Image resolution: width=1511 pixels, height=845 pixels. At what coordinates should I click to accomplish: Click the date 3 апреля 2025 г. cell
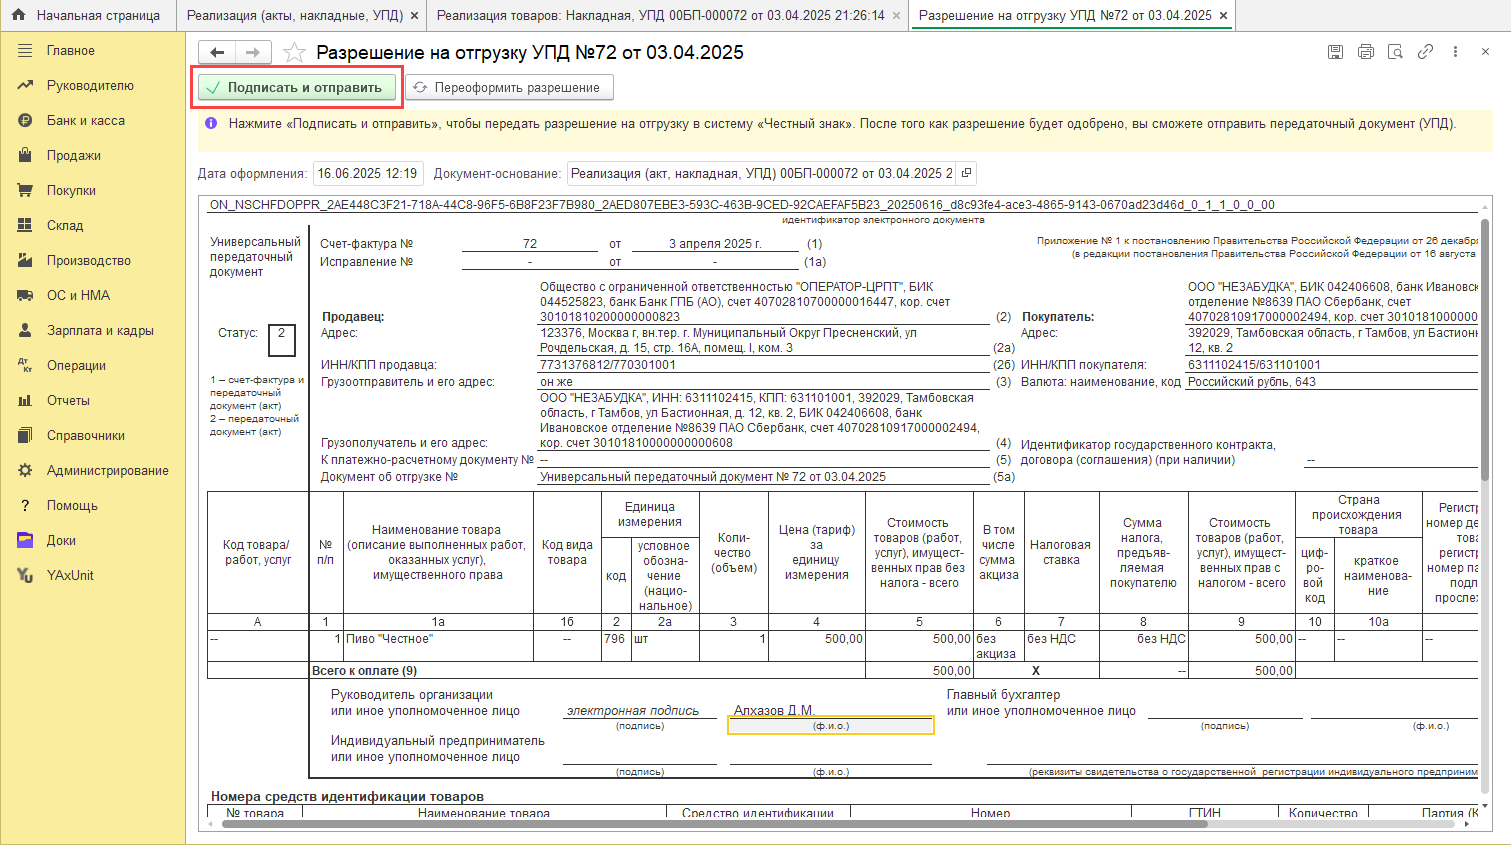pos(714,243)
